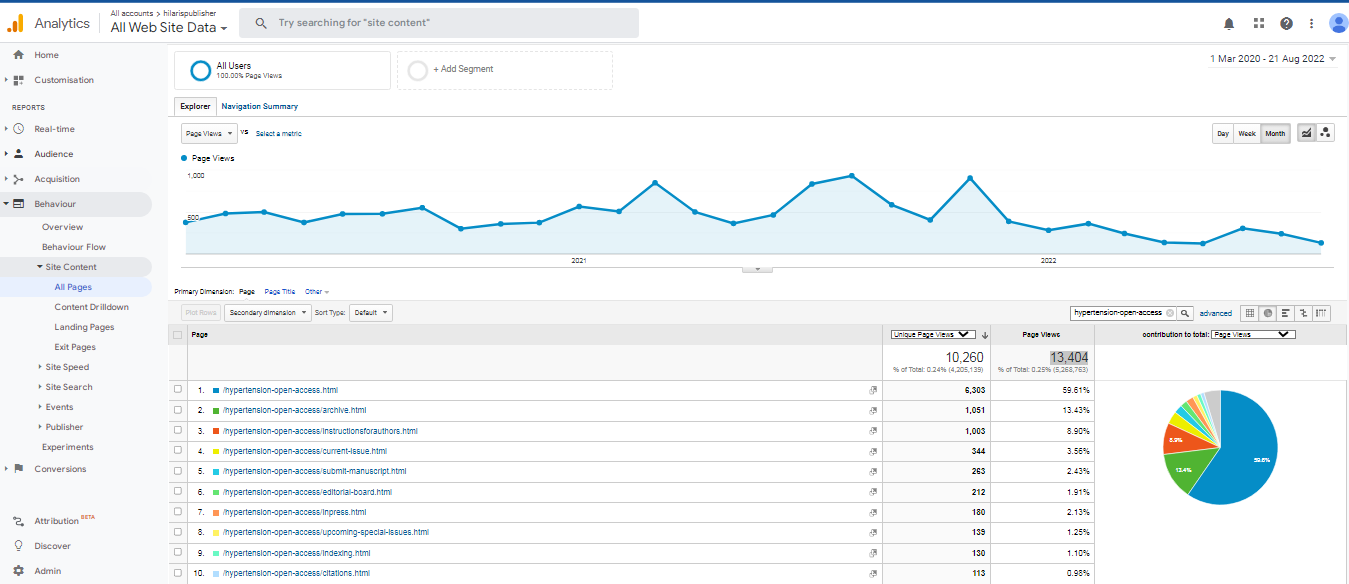Switch to the Navigation Summary tab
This screenshot has height=584, width=1349.
(259, 106)
